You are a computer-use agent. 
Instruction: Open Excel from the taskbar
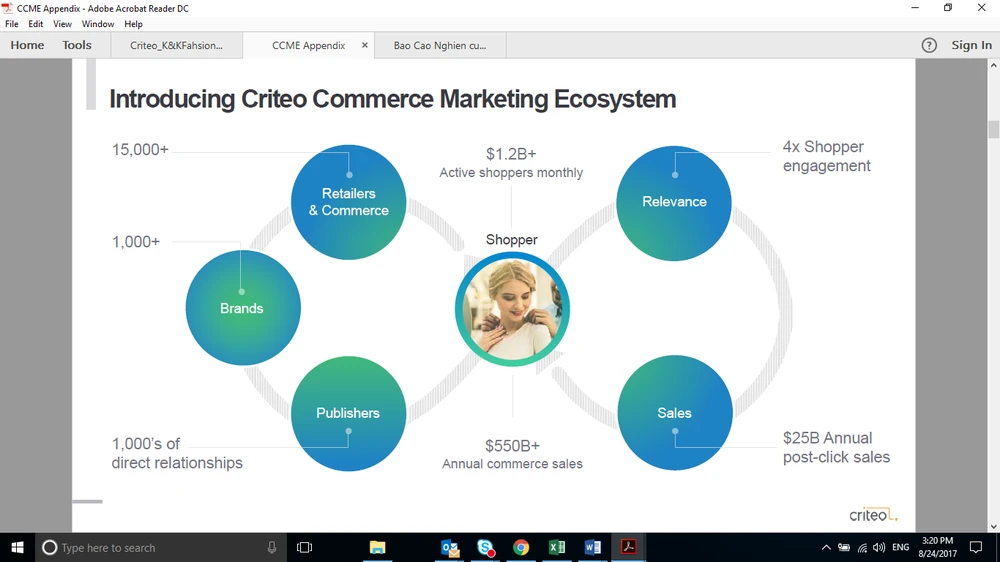pyautogui.click(x=557, y=548)
